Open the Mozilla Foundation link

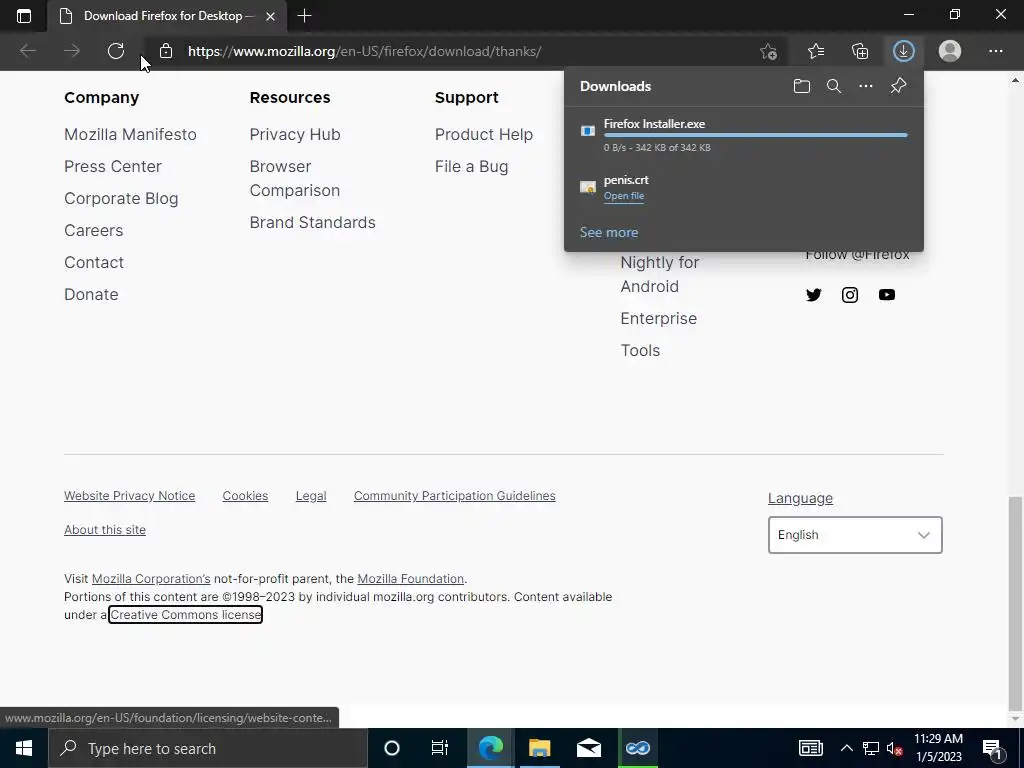(410, 579)
